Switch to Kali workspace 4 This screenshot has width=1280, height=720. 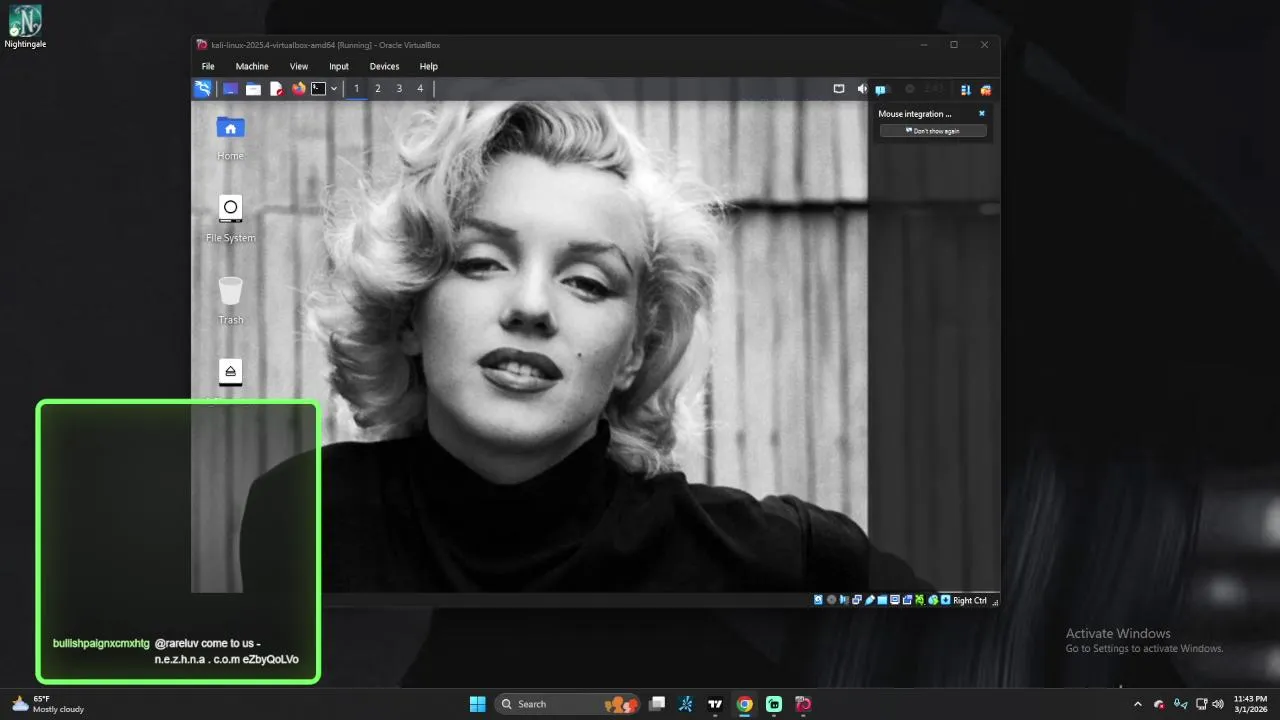pyautogui.click(x=420, y=89)
